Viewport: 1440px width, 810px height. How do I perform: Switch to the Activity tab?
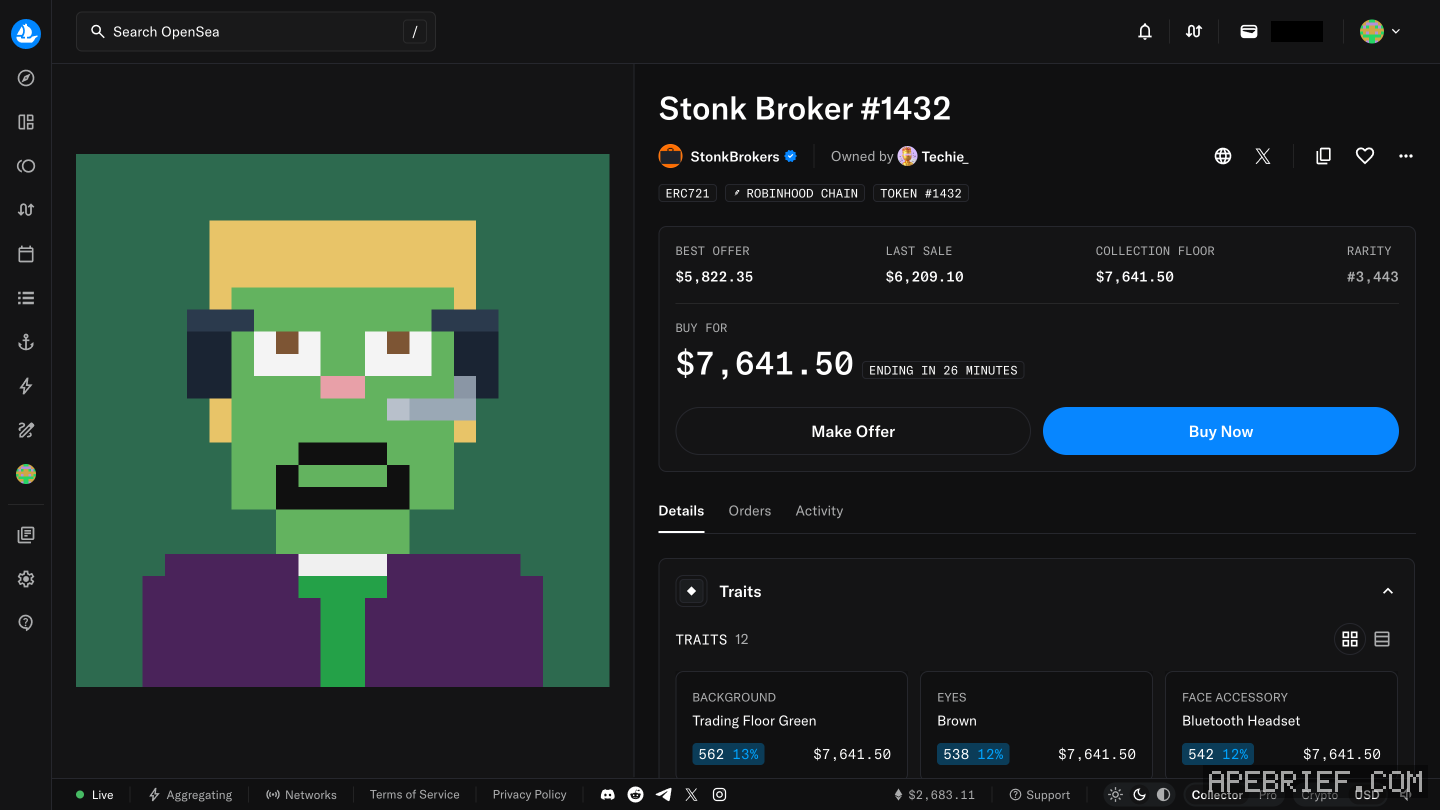819,511
